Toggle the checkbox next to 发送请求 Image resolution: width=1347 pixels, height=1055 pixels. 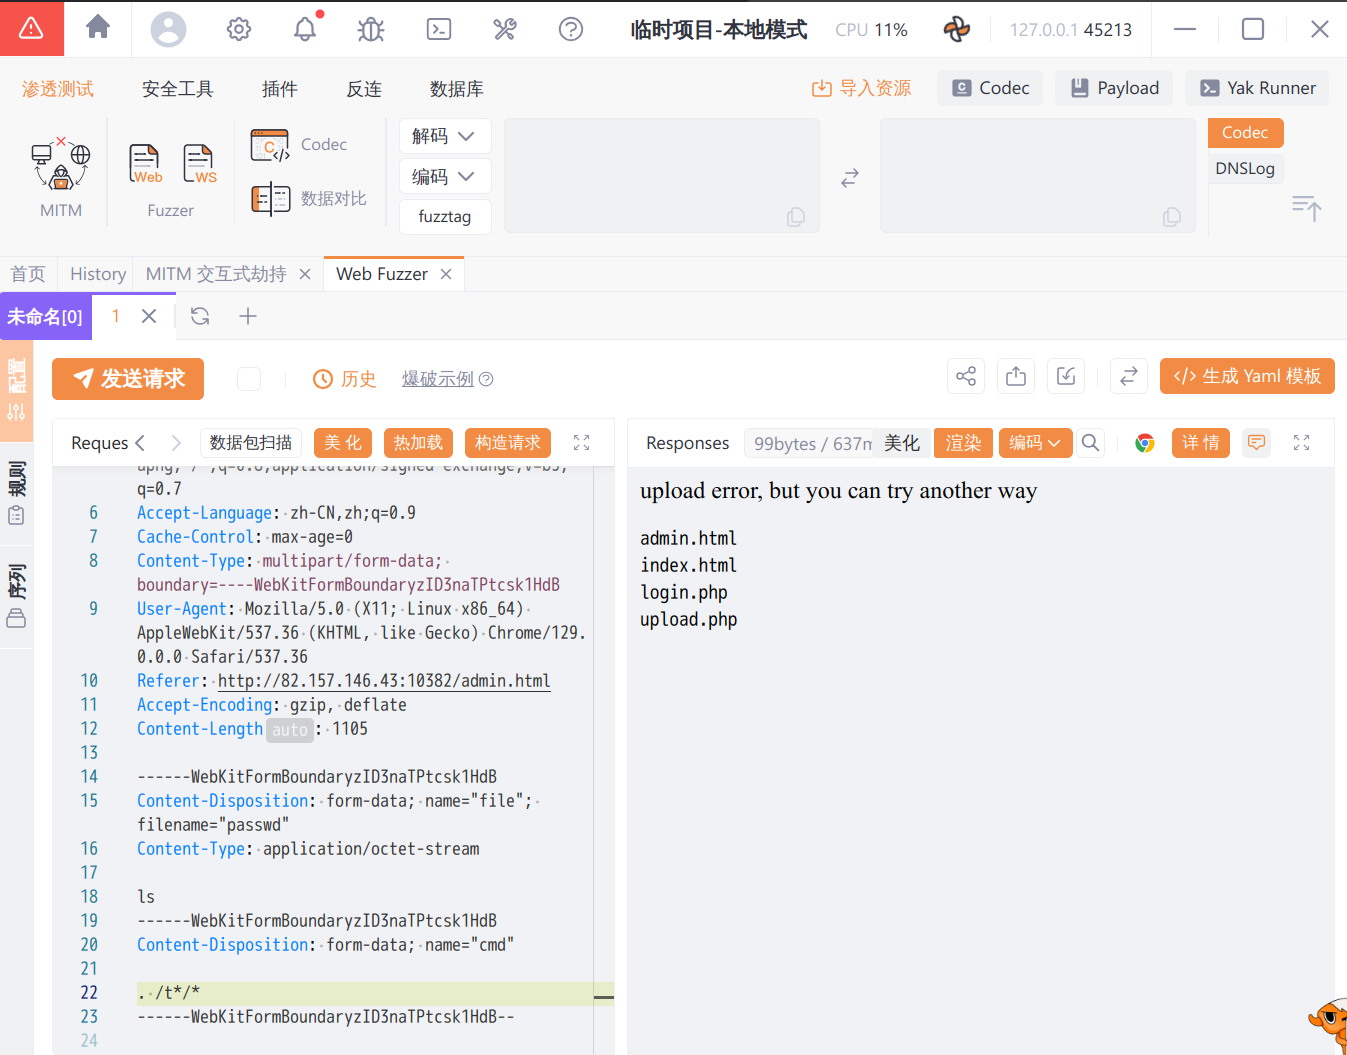(249, 379)
